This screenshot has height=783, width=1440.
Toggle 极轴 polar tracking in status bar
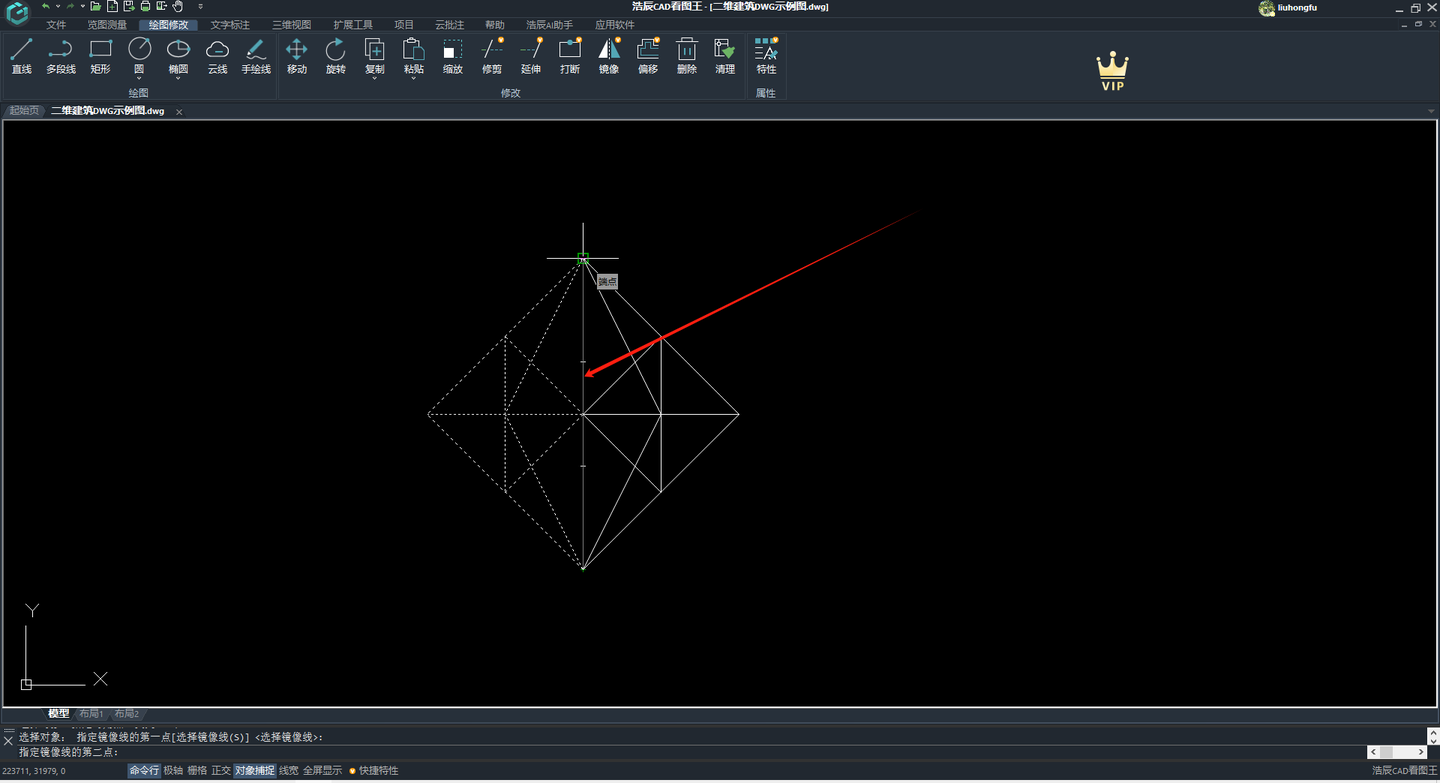(173, 771)
